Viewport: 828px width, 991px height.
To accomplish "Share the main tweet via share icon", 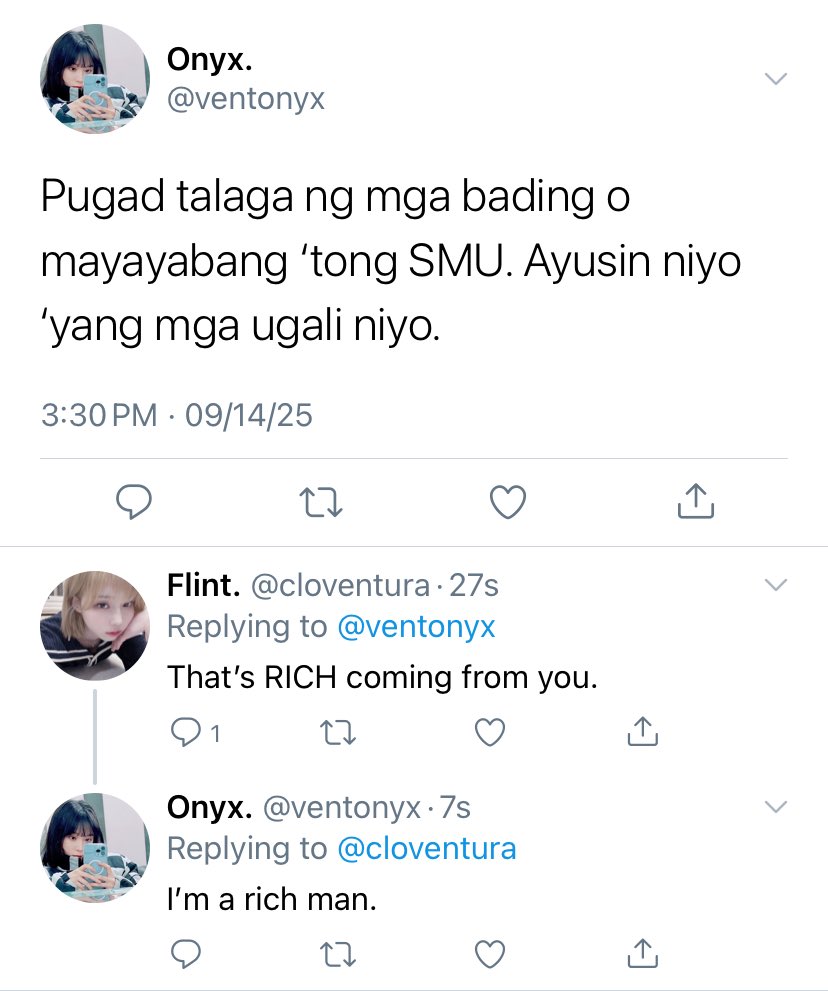I will point(695,501).
